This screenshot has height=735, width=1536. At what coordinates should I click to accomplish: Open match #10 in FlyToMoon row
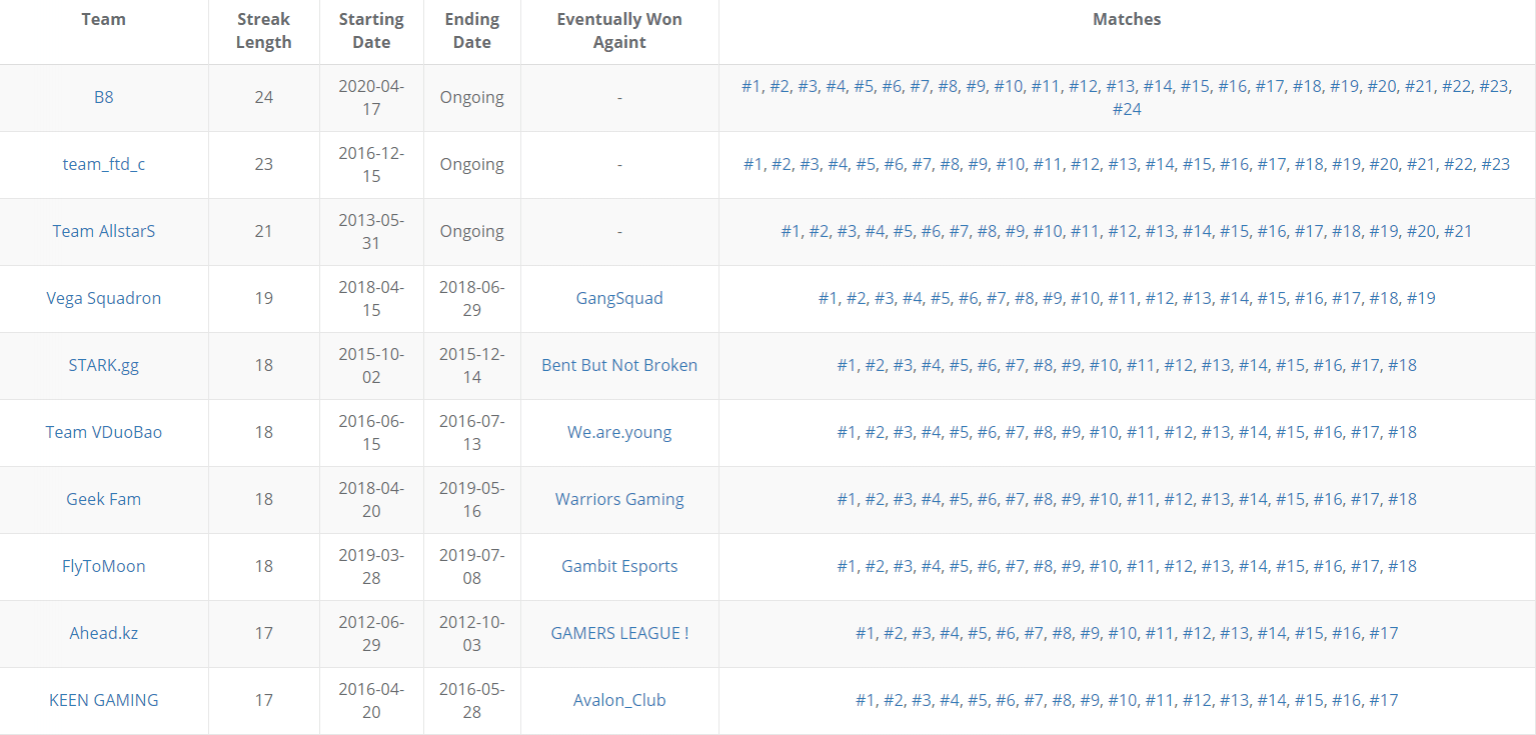1103,567
